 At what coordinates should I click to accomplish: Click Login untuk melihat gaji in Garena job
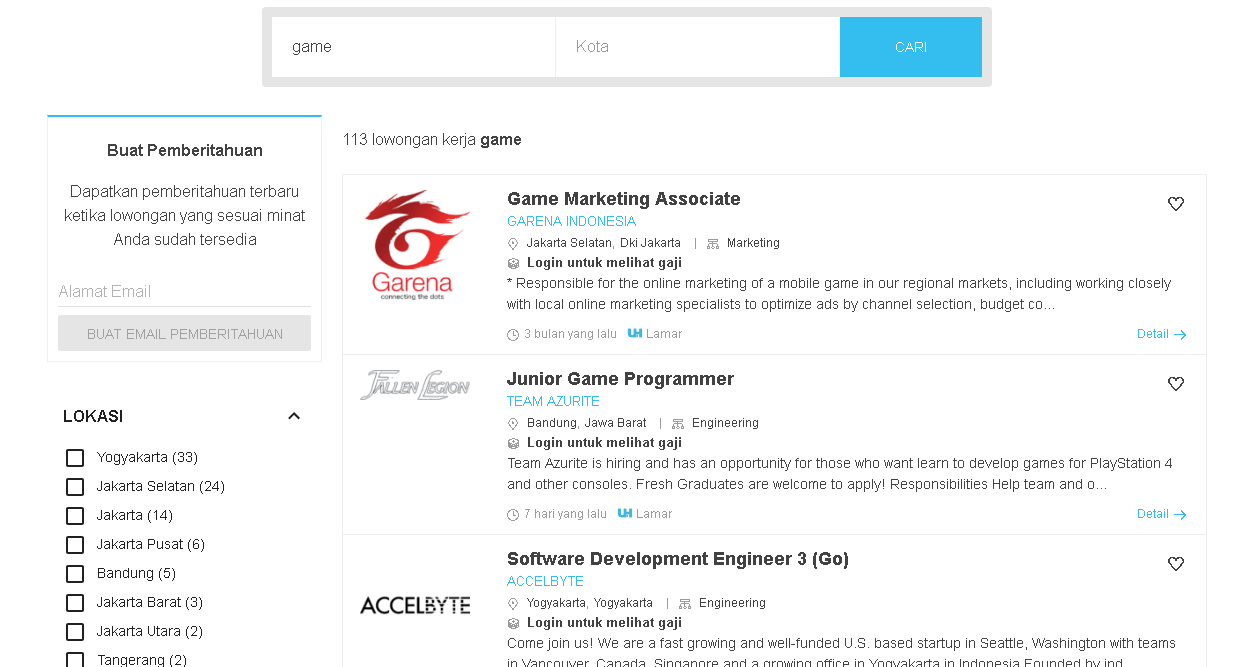click(604, 263)
